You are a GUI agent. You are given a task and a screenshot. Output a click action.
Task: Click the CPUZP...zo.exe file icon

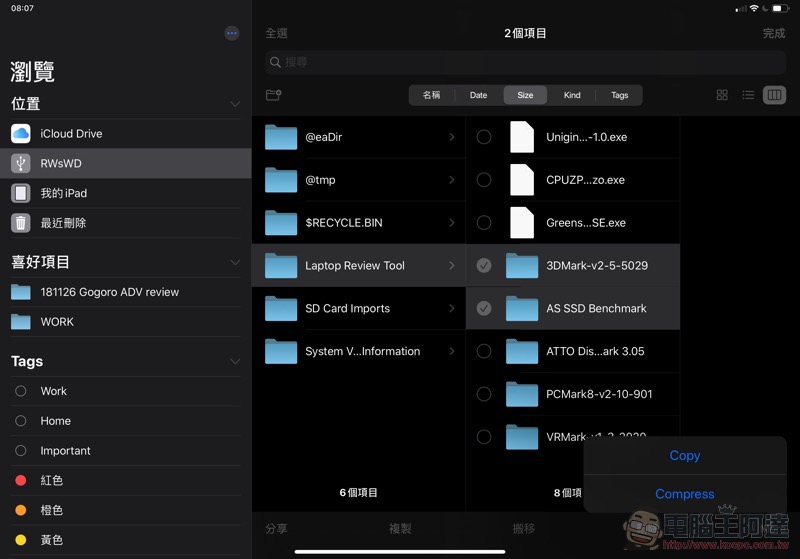(522, 180)
